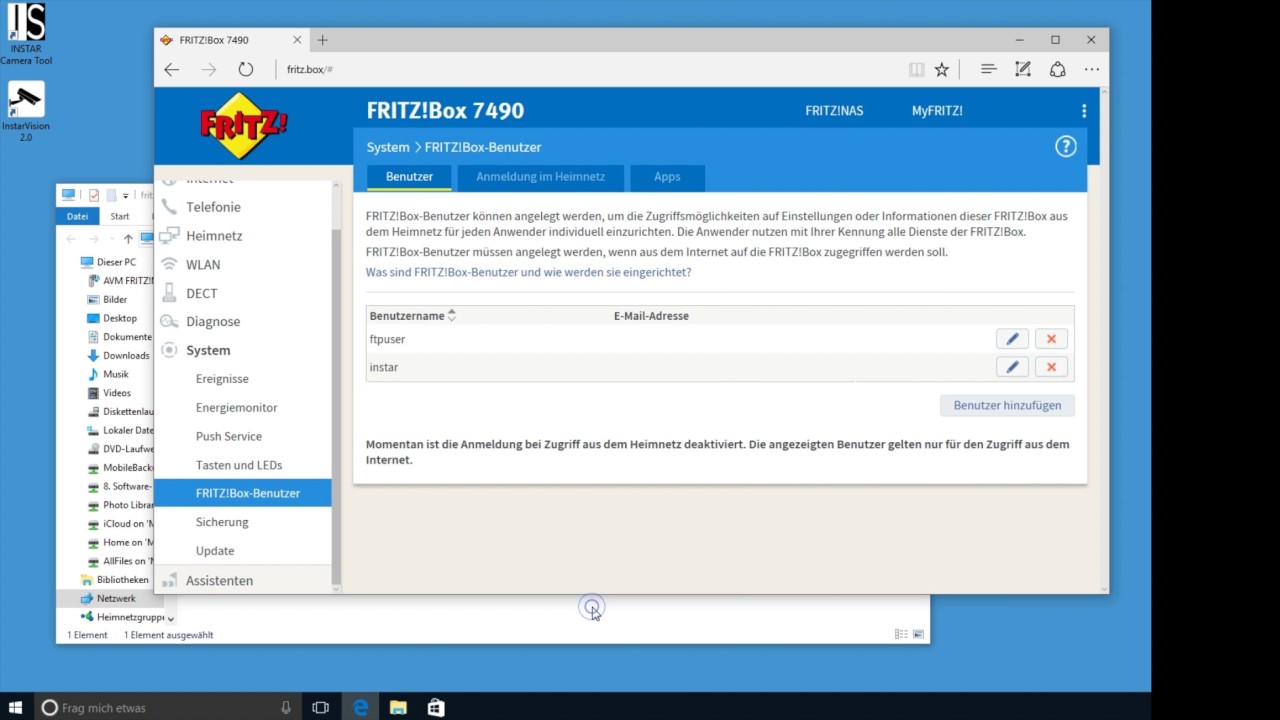
Task: Delete the instar user with red X
Action: [1051, 367]
